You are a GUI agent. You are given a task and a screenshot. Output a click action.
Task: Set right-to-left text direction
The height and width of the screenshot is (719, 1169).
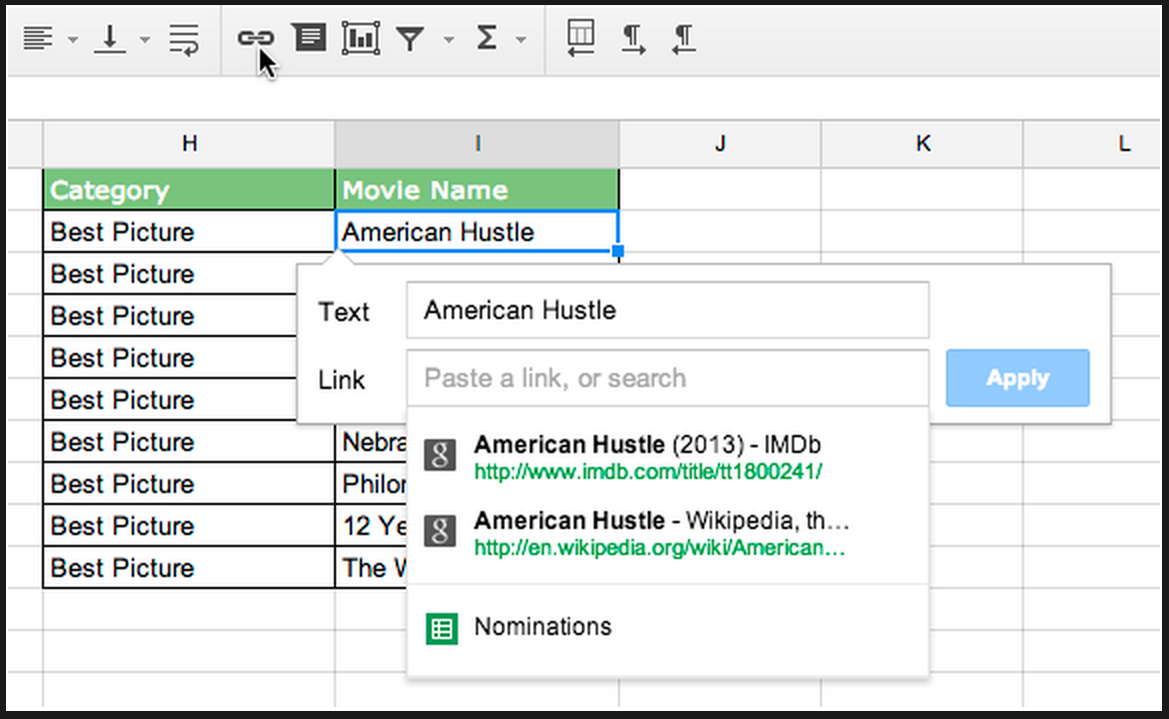click(684, 39)
